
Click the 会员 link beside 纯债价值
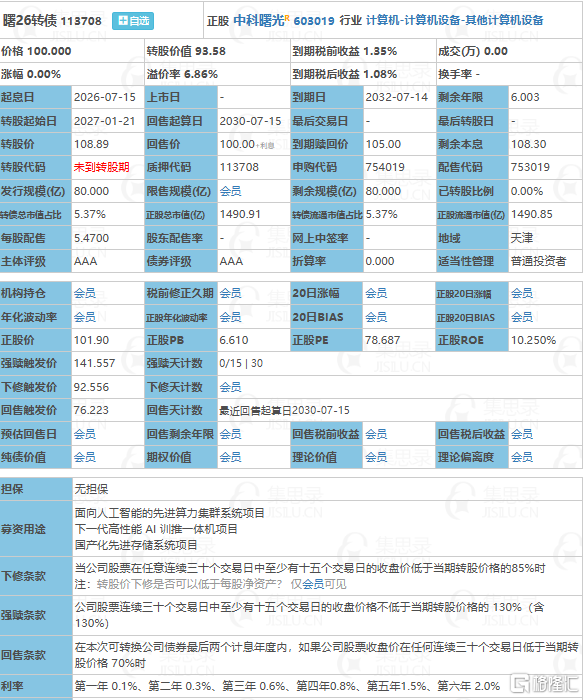click(85, 457)
